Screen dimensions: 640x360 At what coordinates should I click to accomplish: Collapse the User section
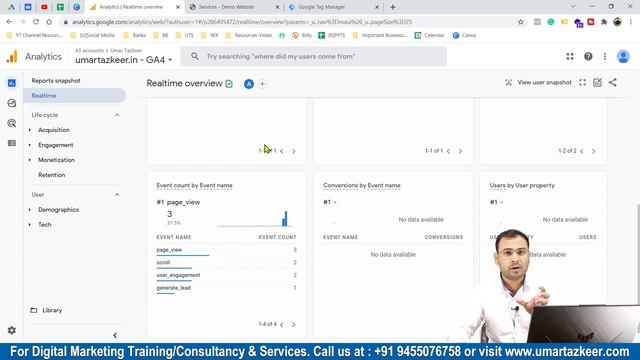point(117,195)
